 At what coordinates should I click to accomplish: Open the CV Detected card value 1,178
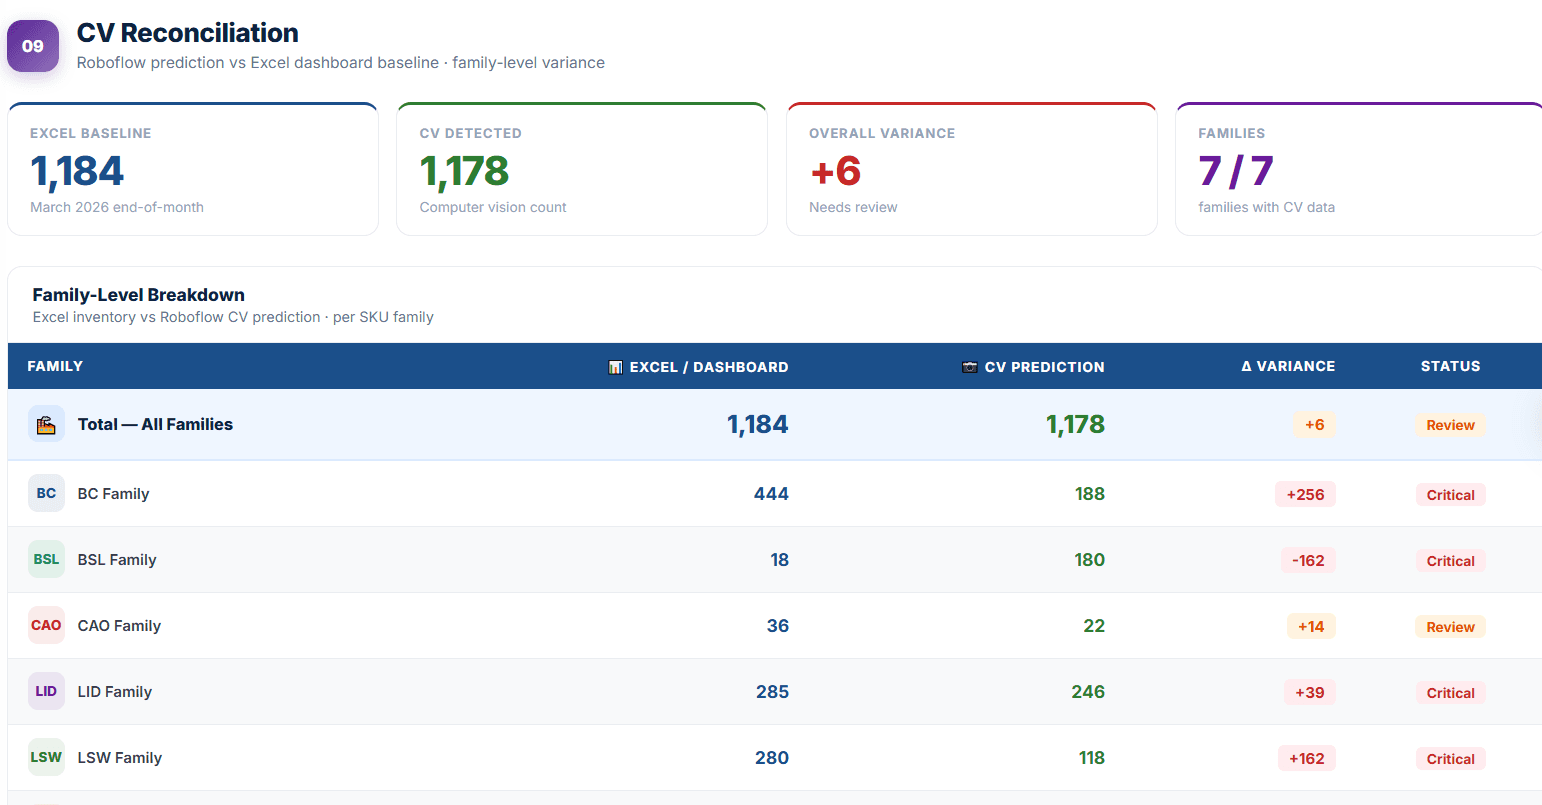pos(464,171)
